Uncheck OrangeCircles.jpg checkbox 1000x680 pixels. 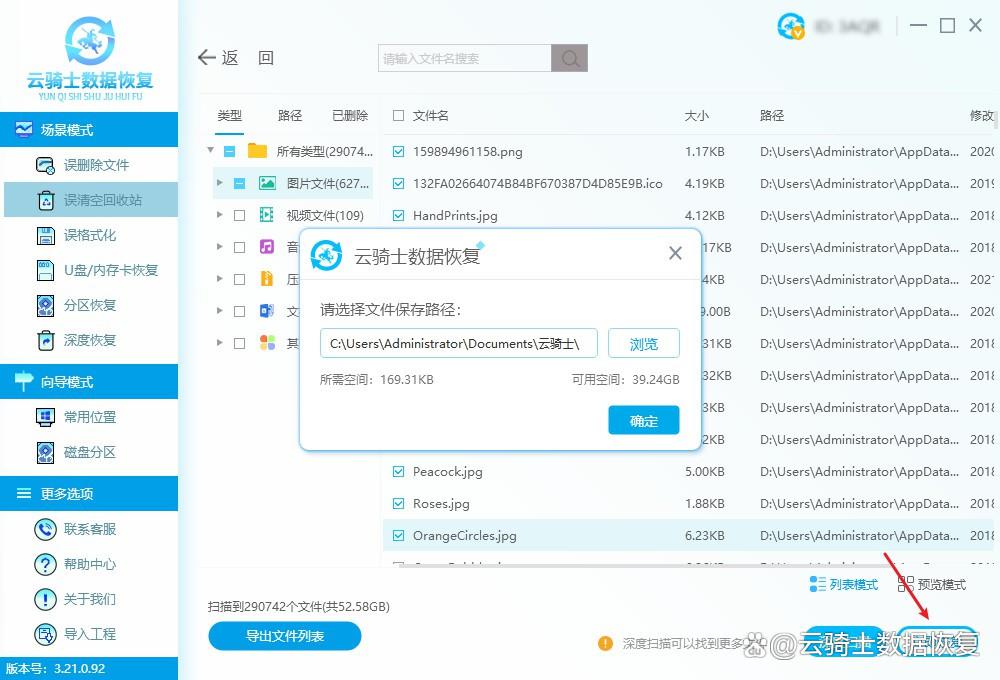coord(399,535)
